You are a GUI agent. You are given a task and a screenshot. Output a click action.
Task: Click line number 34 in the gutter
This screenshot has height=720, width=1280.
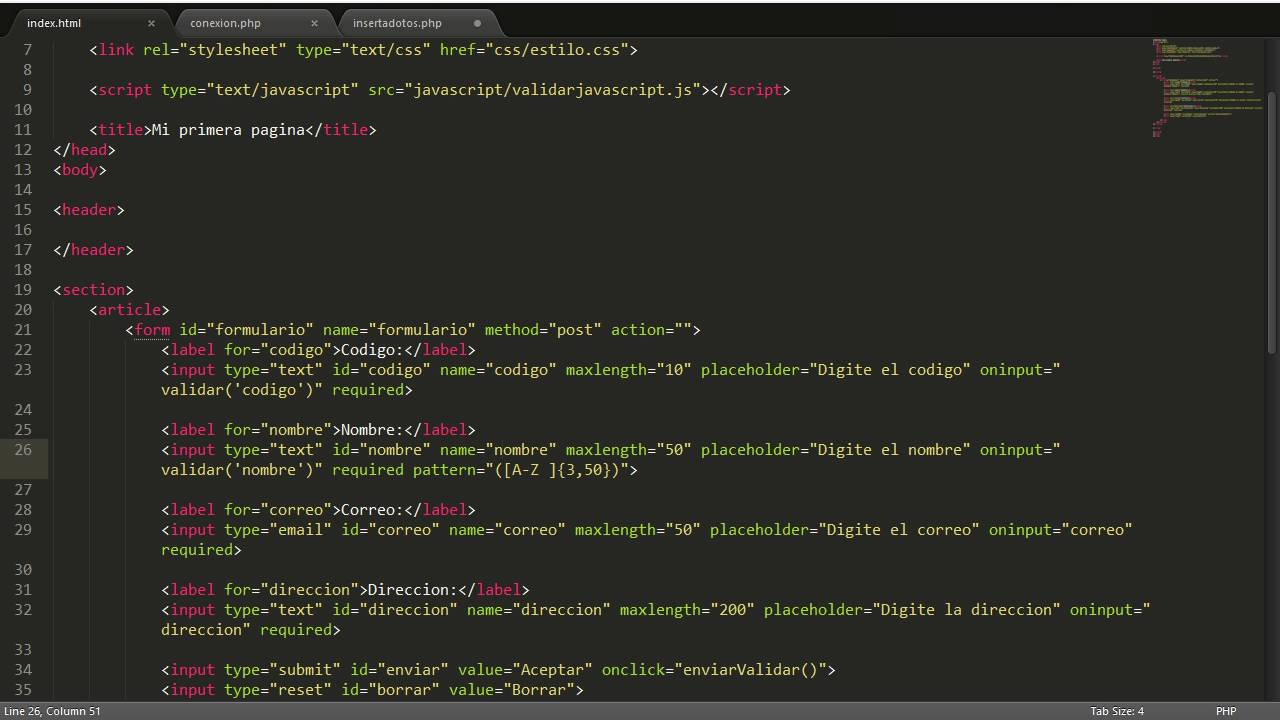point(23,669)
